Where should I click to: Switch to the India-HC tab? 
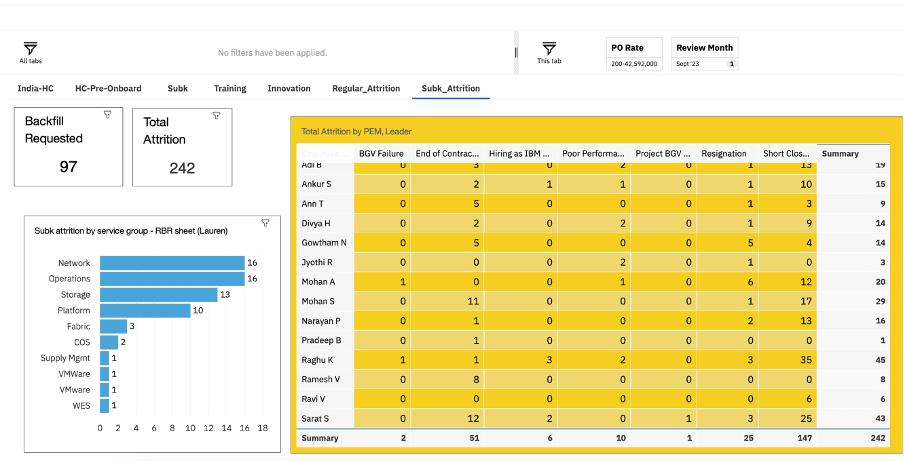click(x=36, y=88)
